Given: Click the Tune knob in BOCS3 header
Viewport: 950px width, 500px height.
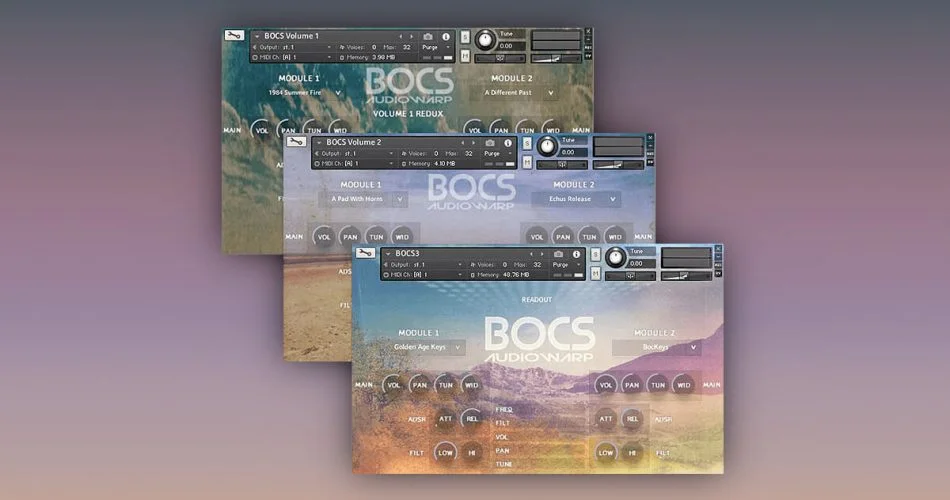Looking at the screenshot, I should coord(615,257).
